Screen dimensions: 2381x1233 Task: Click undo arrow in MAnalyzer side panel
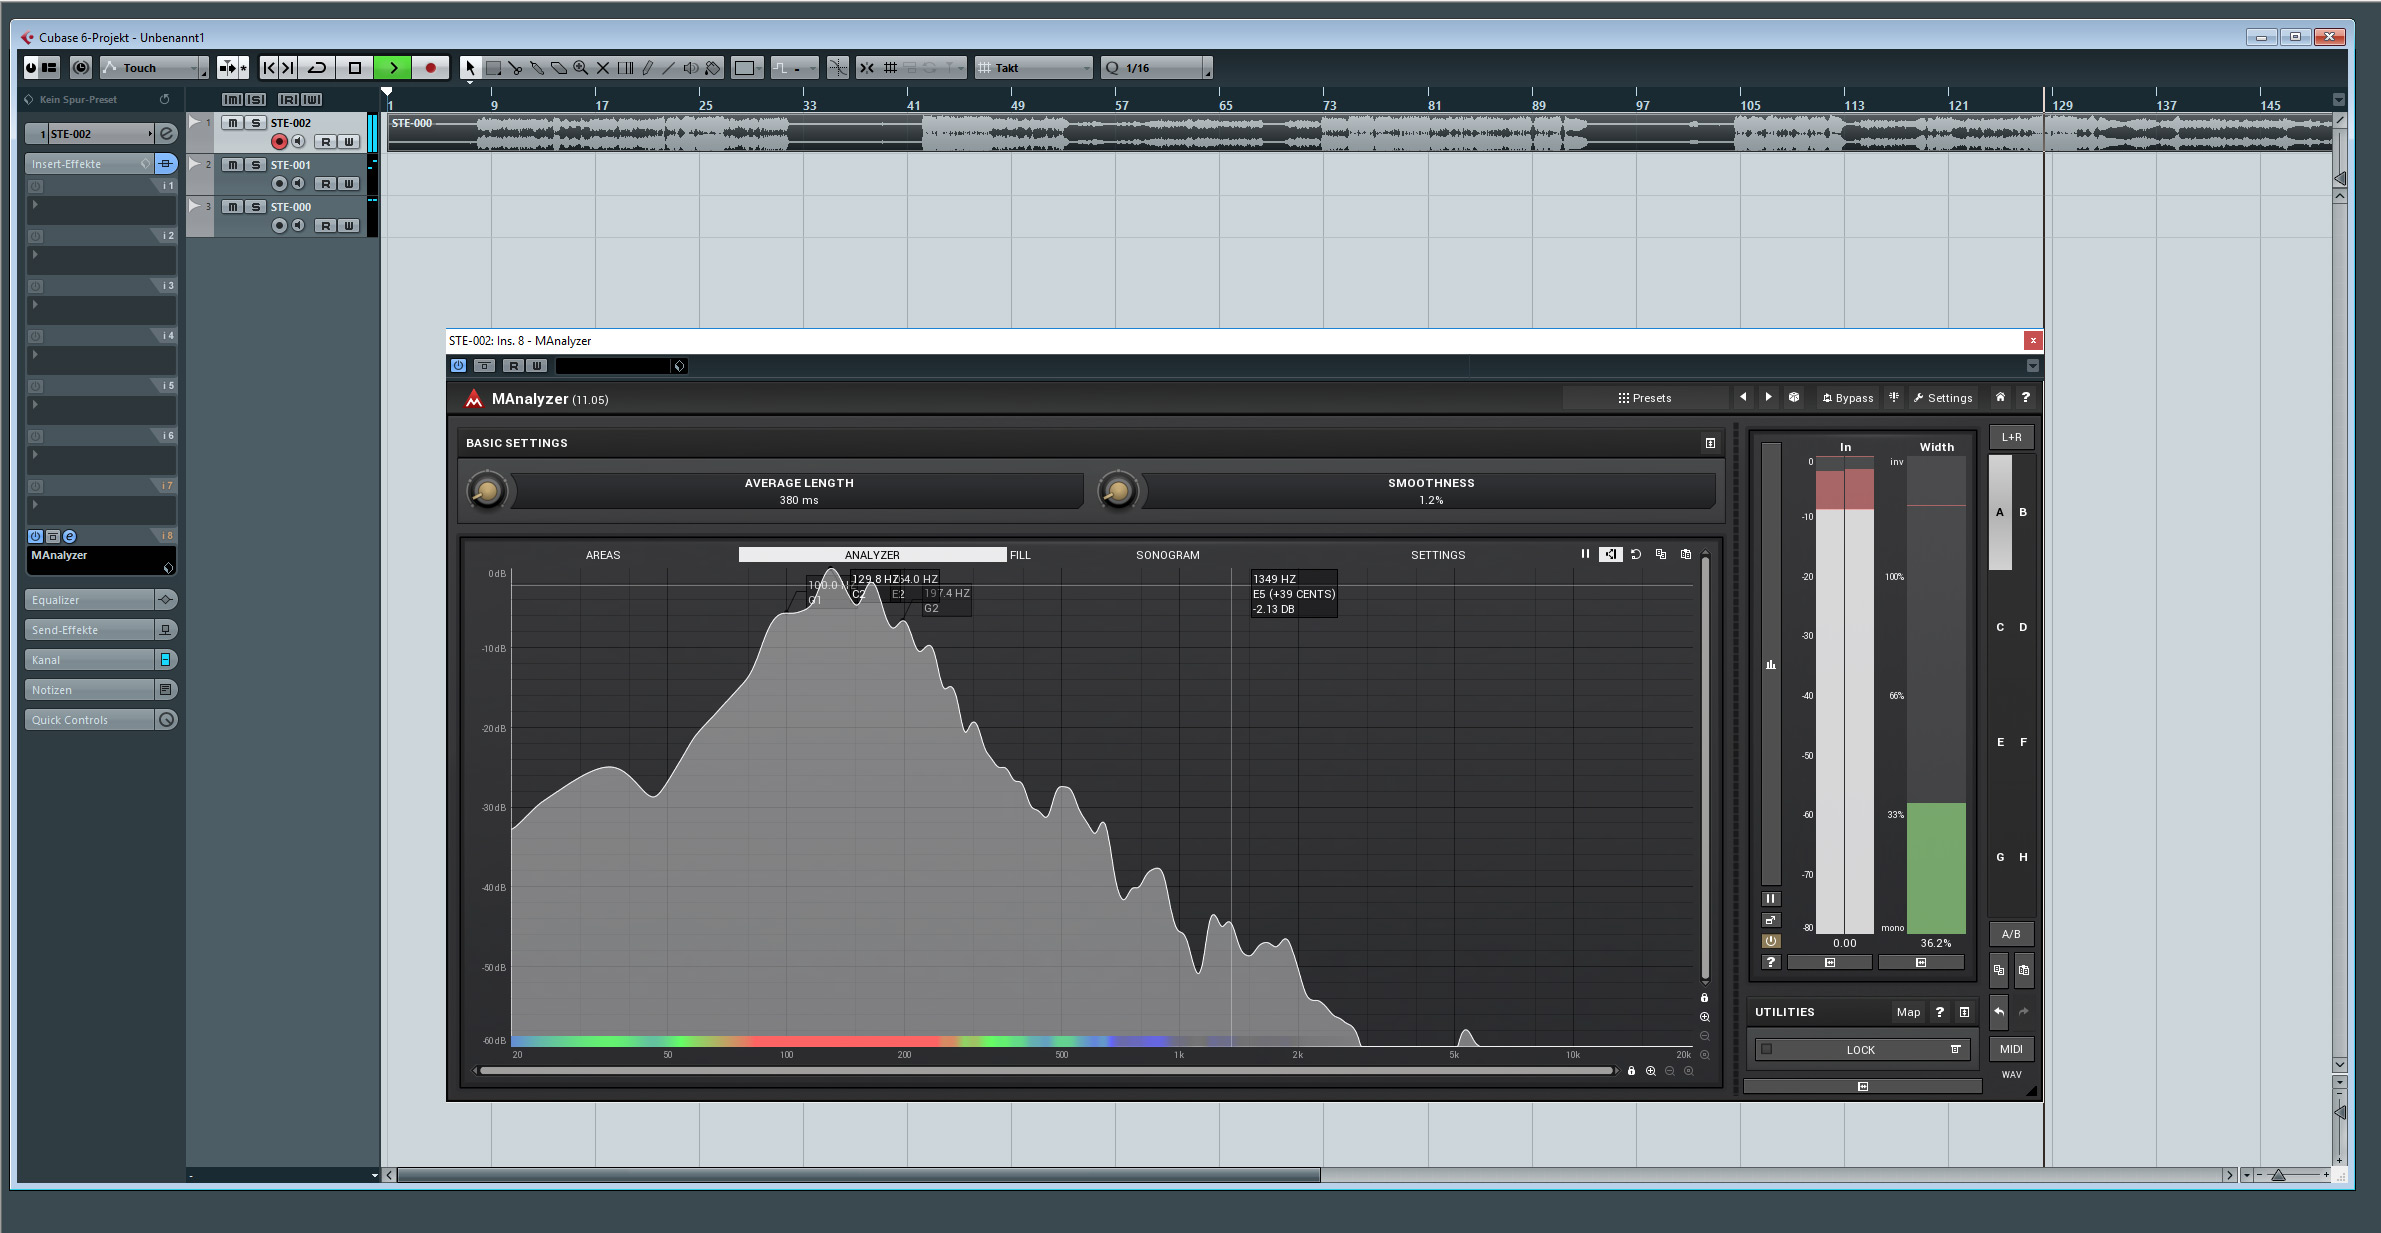tap(1999, 1012)
